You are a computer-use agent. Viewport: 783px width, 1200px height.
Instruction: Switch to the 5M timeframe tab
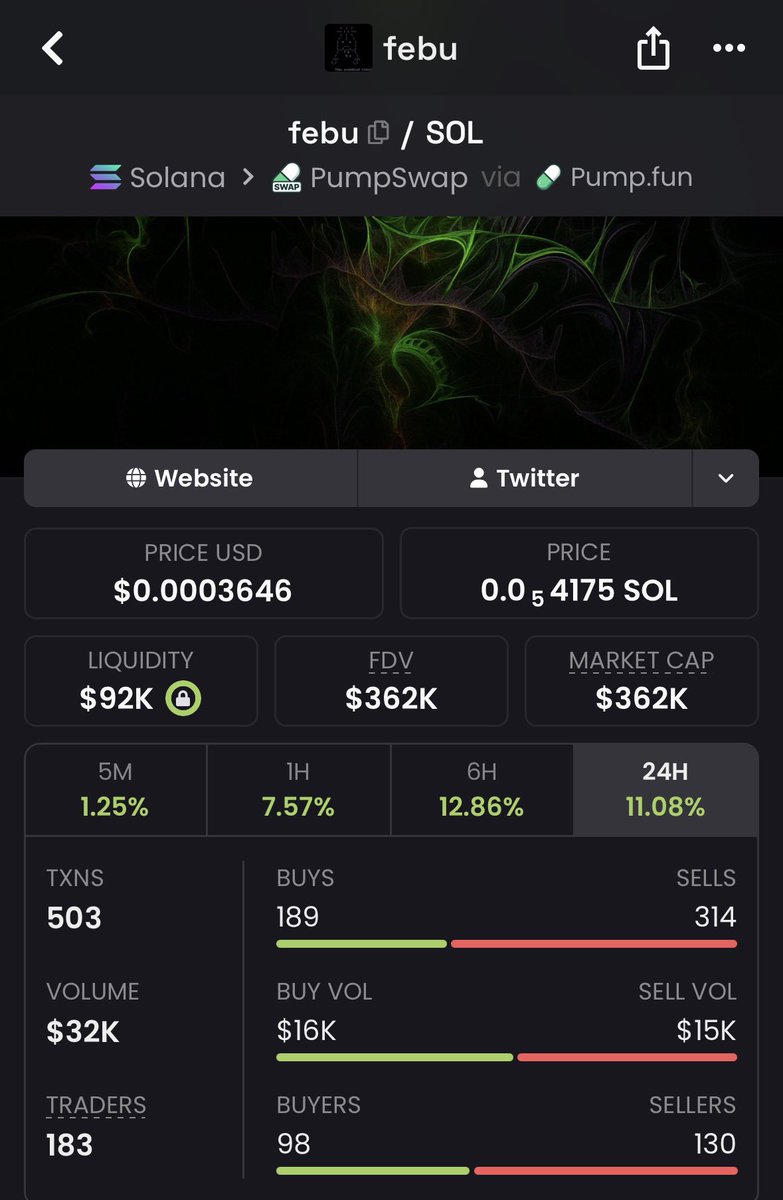point(116,789)
